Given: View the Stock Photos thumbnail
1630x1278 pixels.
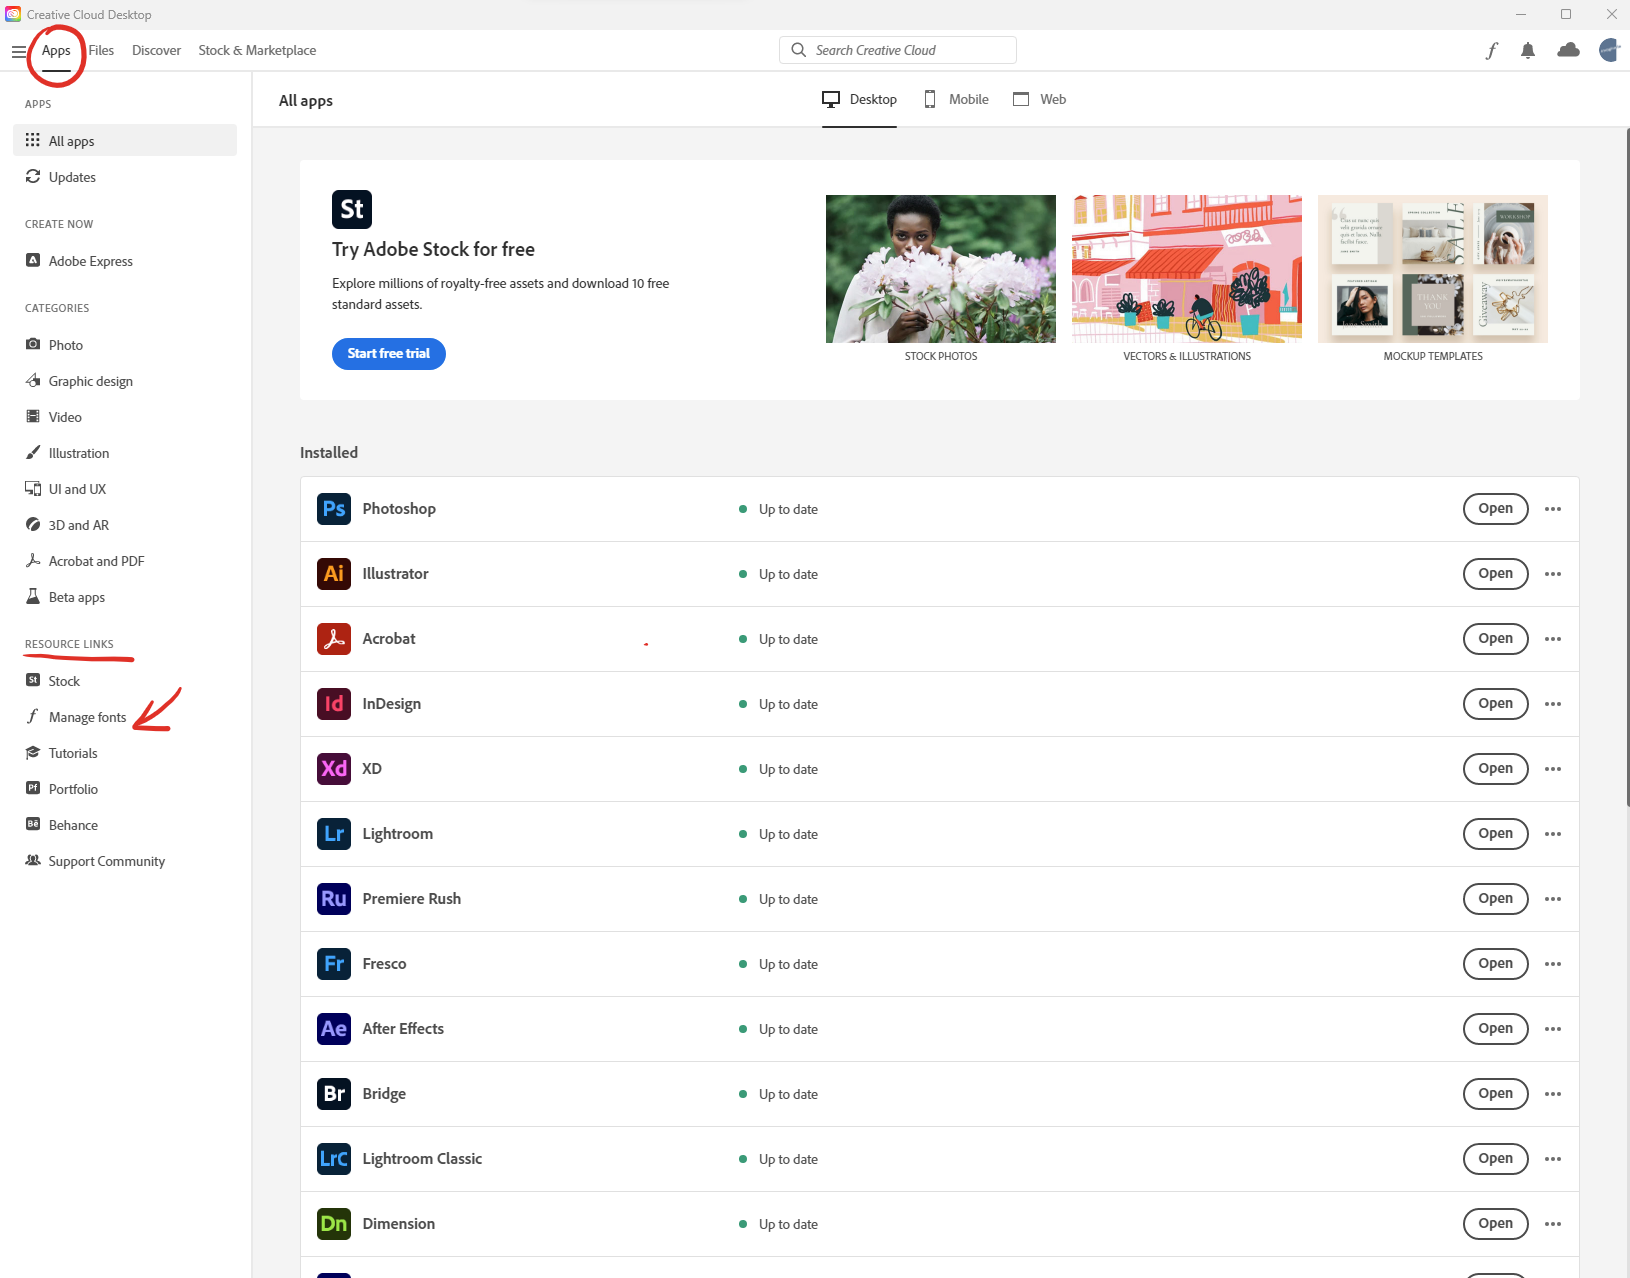Looking at the screenshot, I should click(x=941, y=269).
